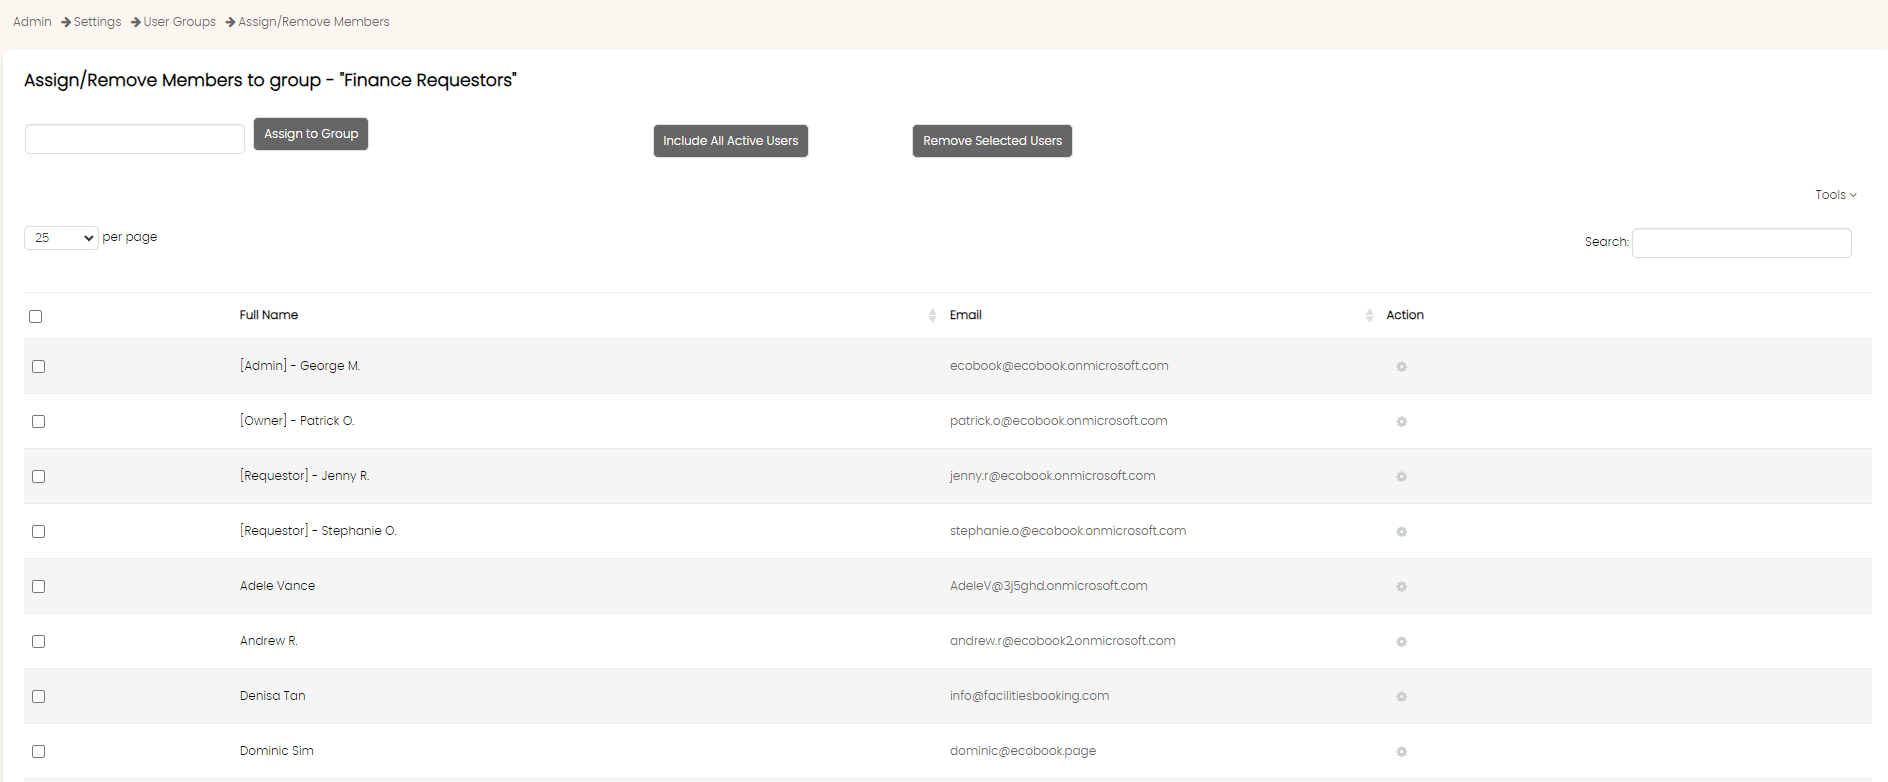Click dominic@ecobook.page email

(1022, 751)
